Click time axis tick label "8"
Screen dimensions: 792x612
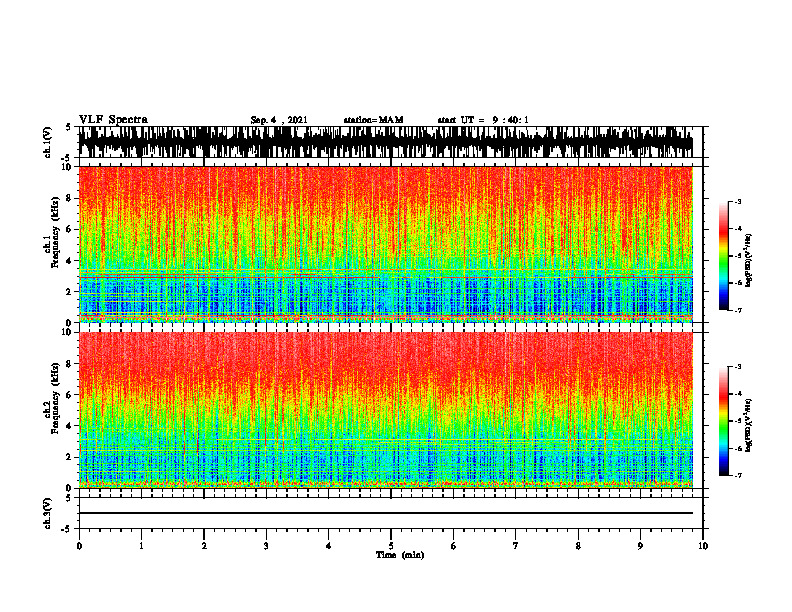pos(578,546)
